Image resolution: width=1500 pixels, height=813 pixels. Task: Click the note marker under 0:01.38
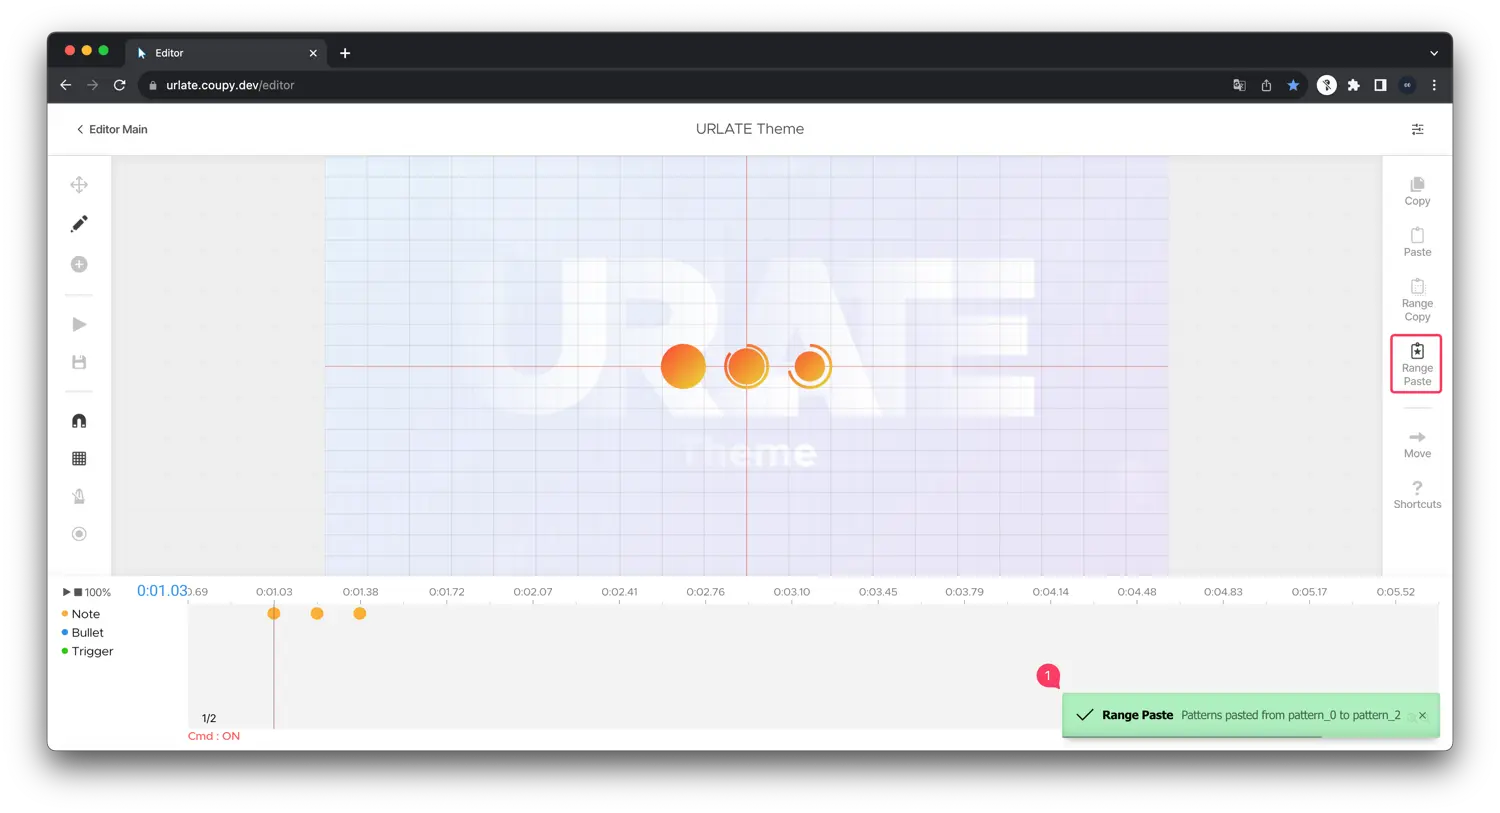click(x=360, y=613)
